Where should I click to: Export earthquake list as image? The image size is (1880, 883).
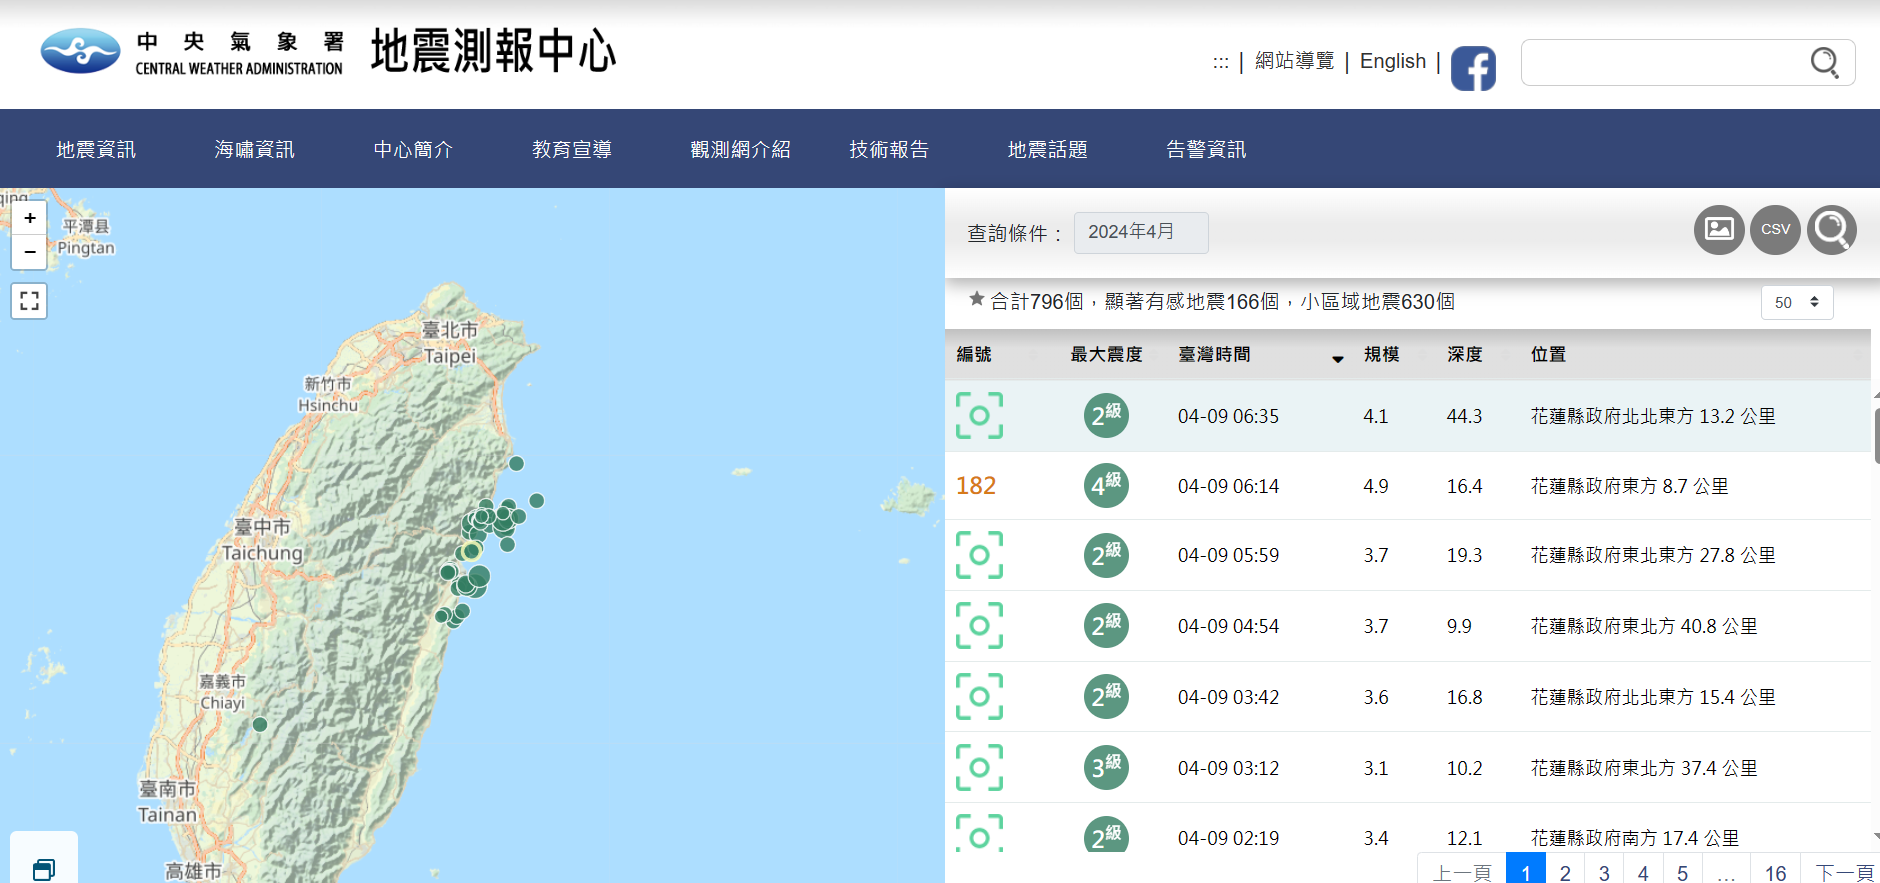point(1718,230)
